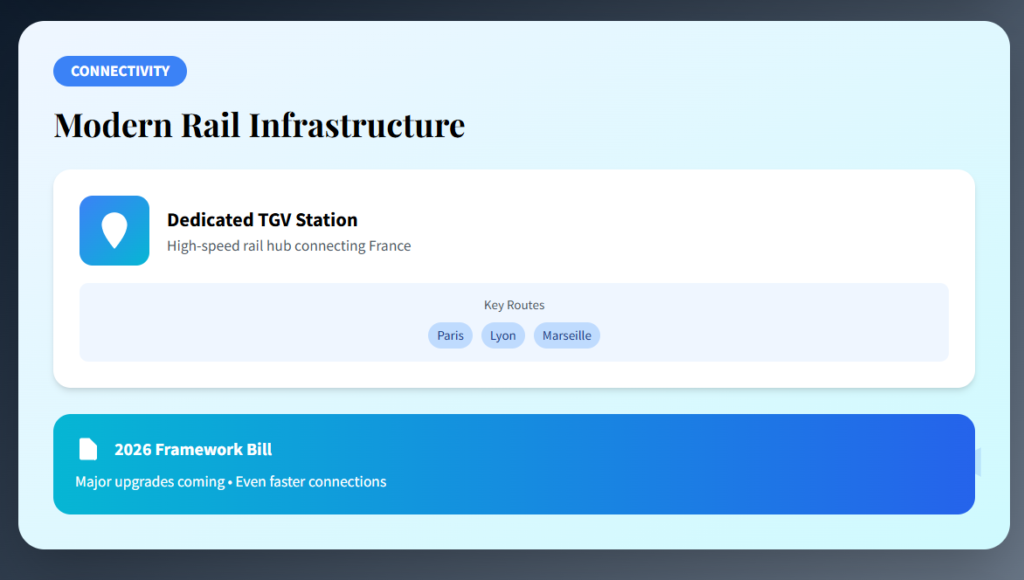Click the location pin icon tile
This screenshot has height=580, width=1024.
[x=114, y=230]
